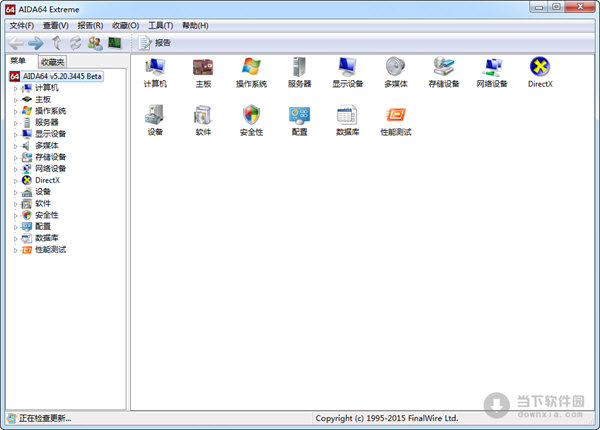This screenshot has width=600, height=430.
Task: Click the update check icon in status bar
Action: coord(12,419)
